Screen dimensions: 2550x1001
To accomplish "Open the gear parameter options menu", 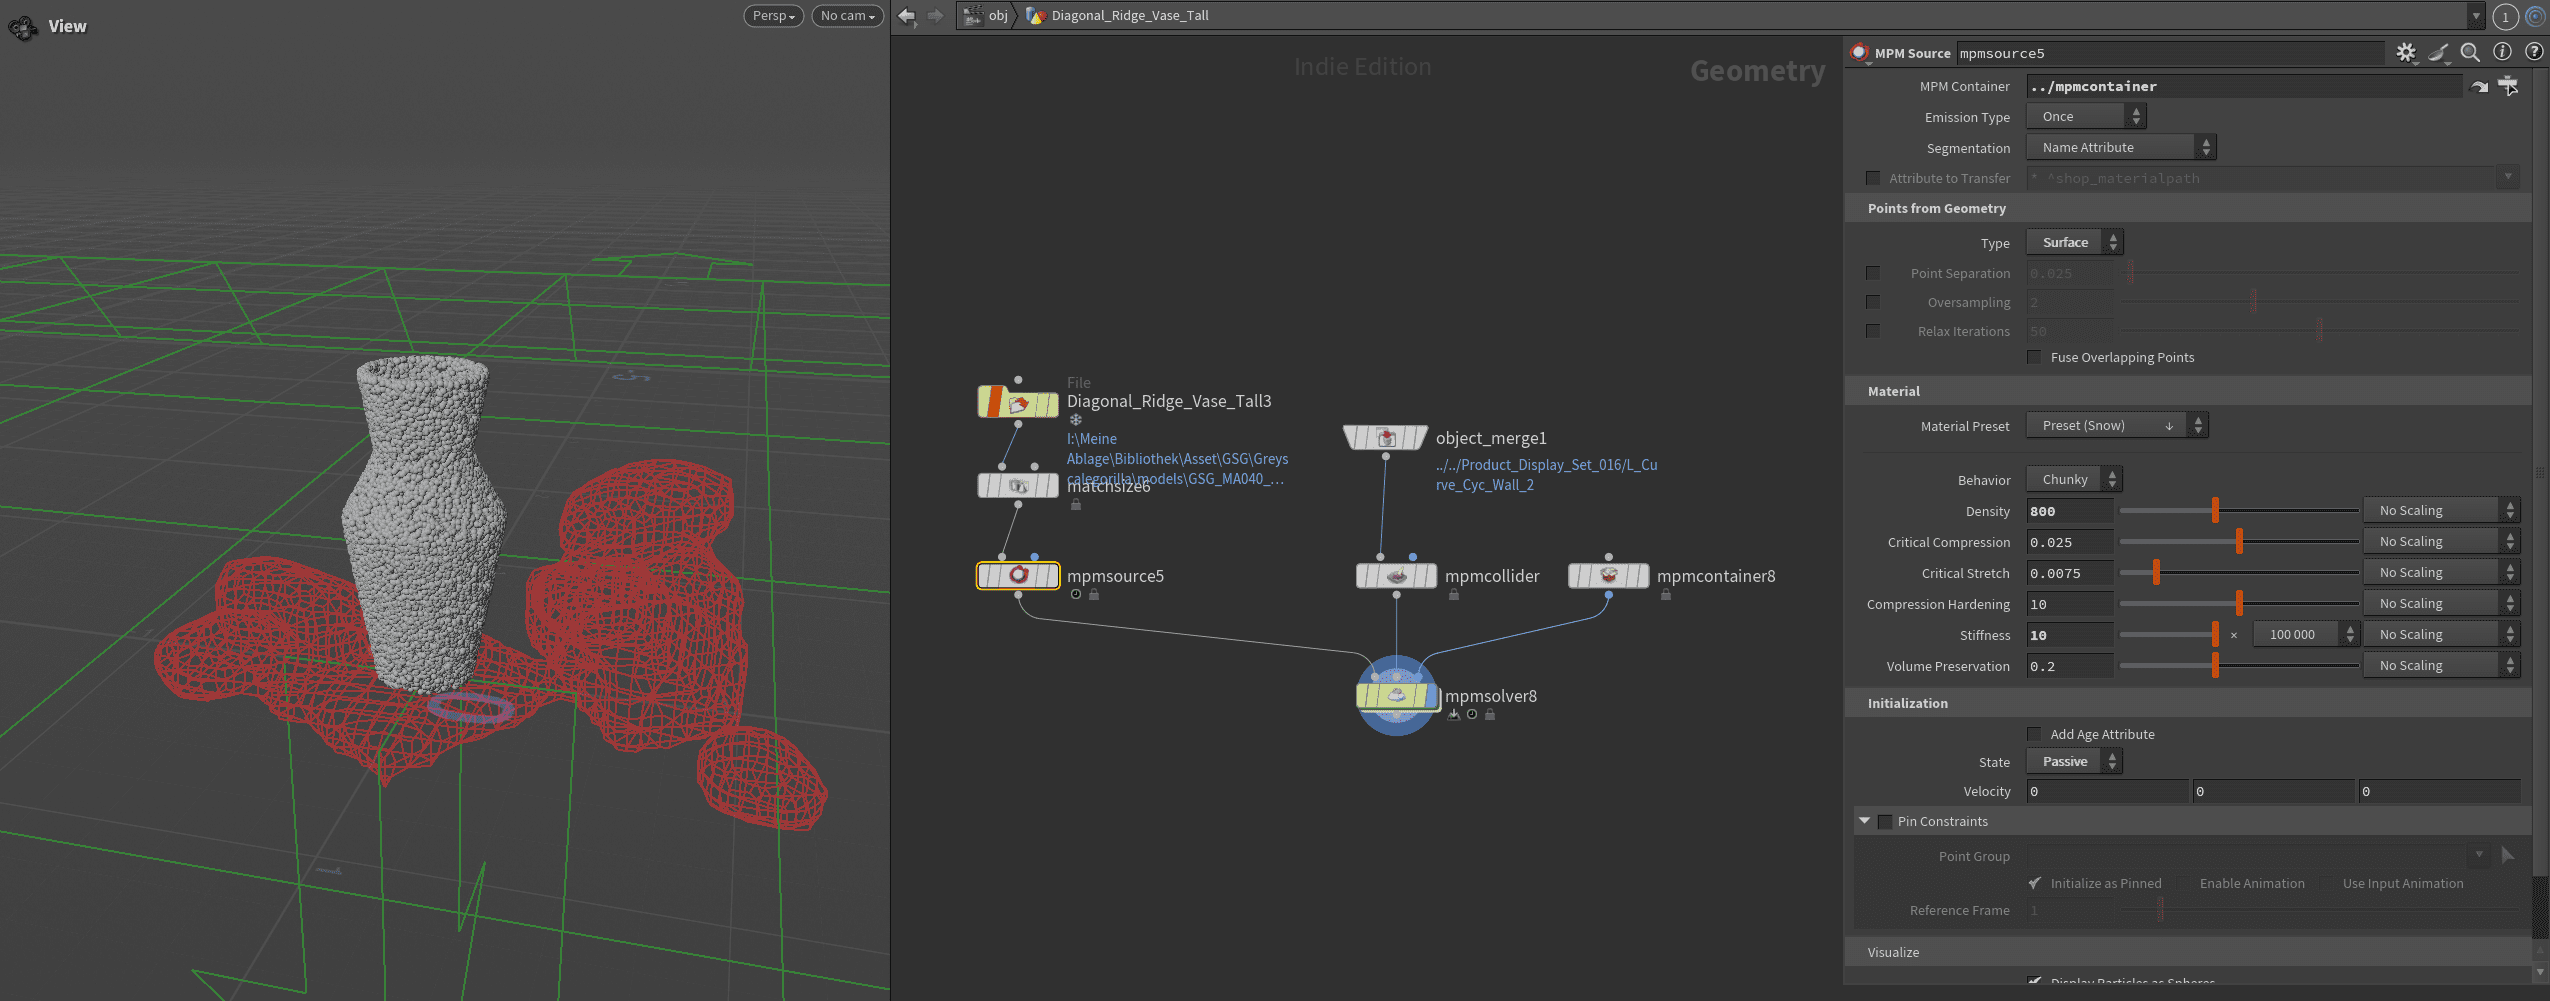I will point(2406,53).
